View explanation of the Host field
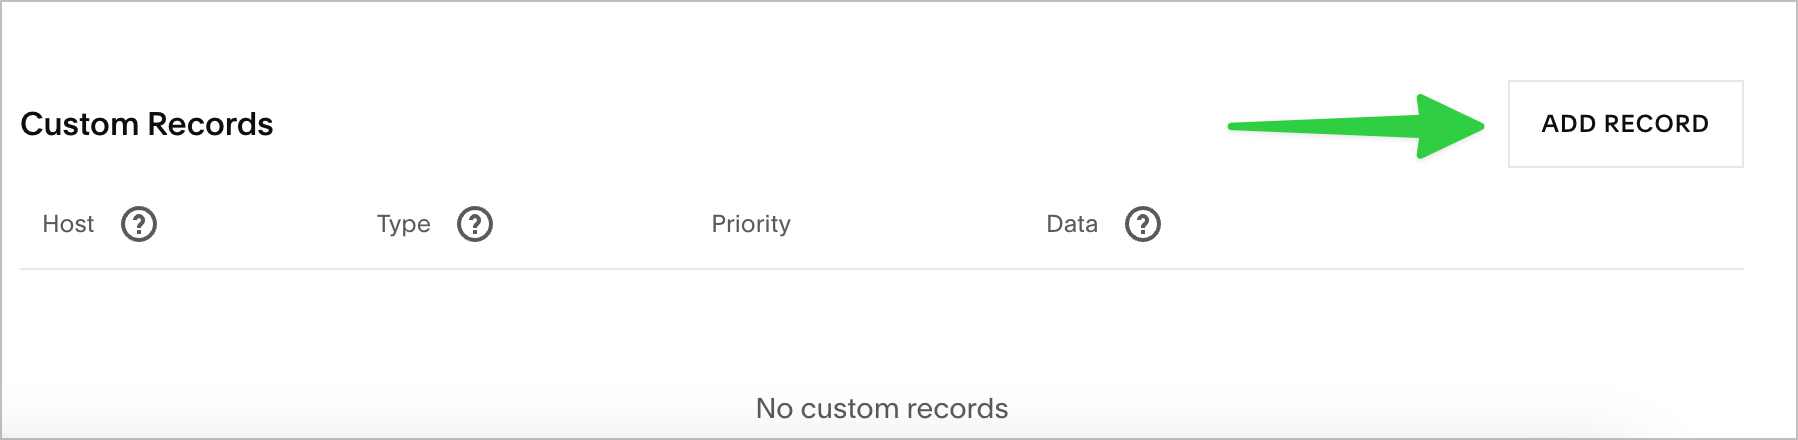This screenshot has height=440, width=1798. tap(139, 224)
